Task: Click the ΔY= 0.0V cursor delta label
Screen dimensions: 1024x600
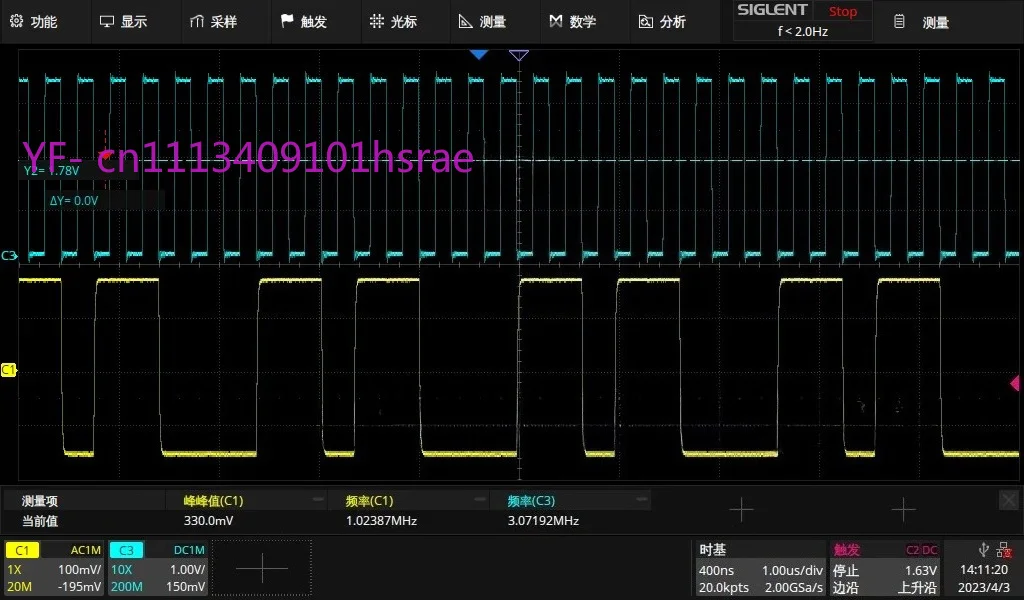Action: 74,200
